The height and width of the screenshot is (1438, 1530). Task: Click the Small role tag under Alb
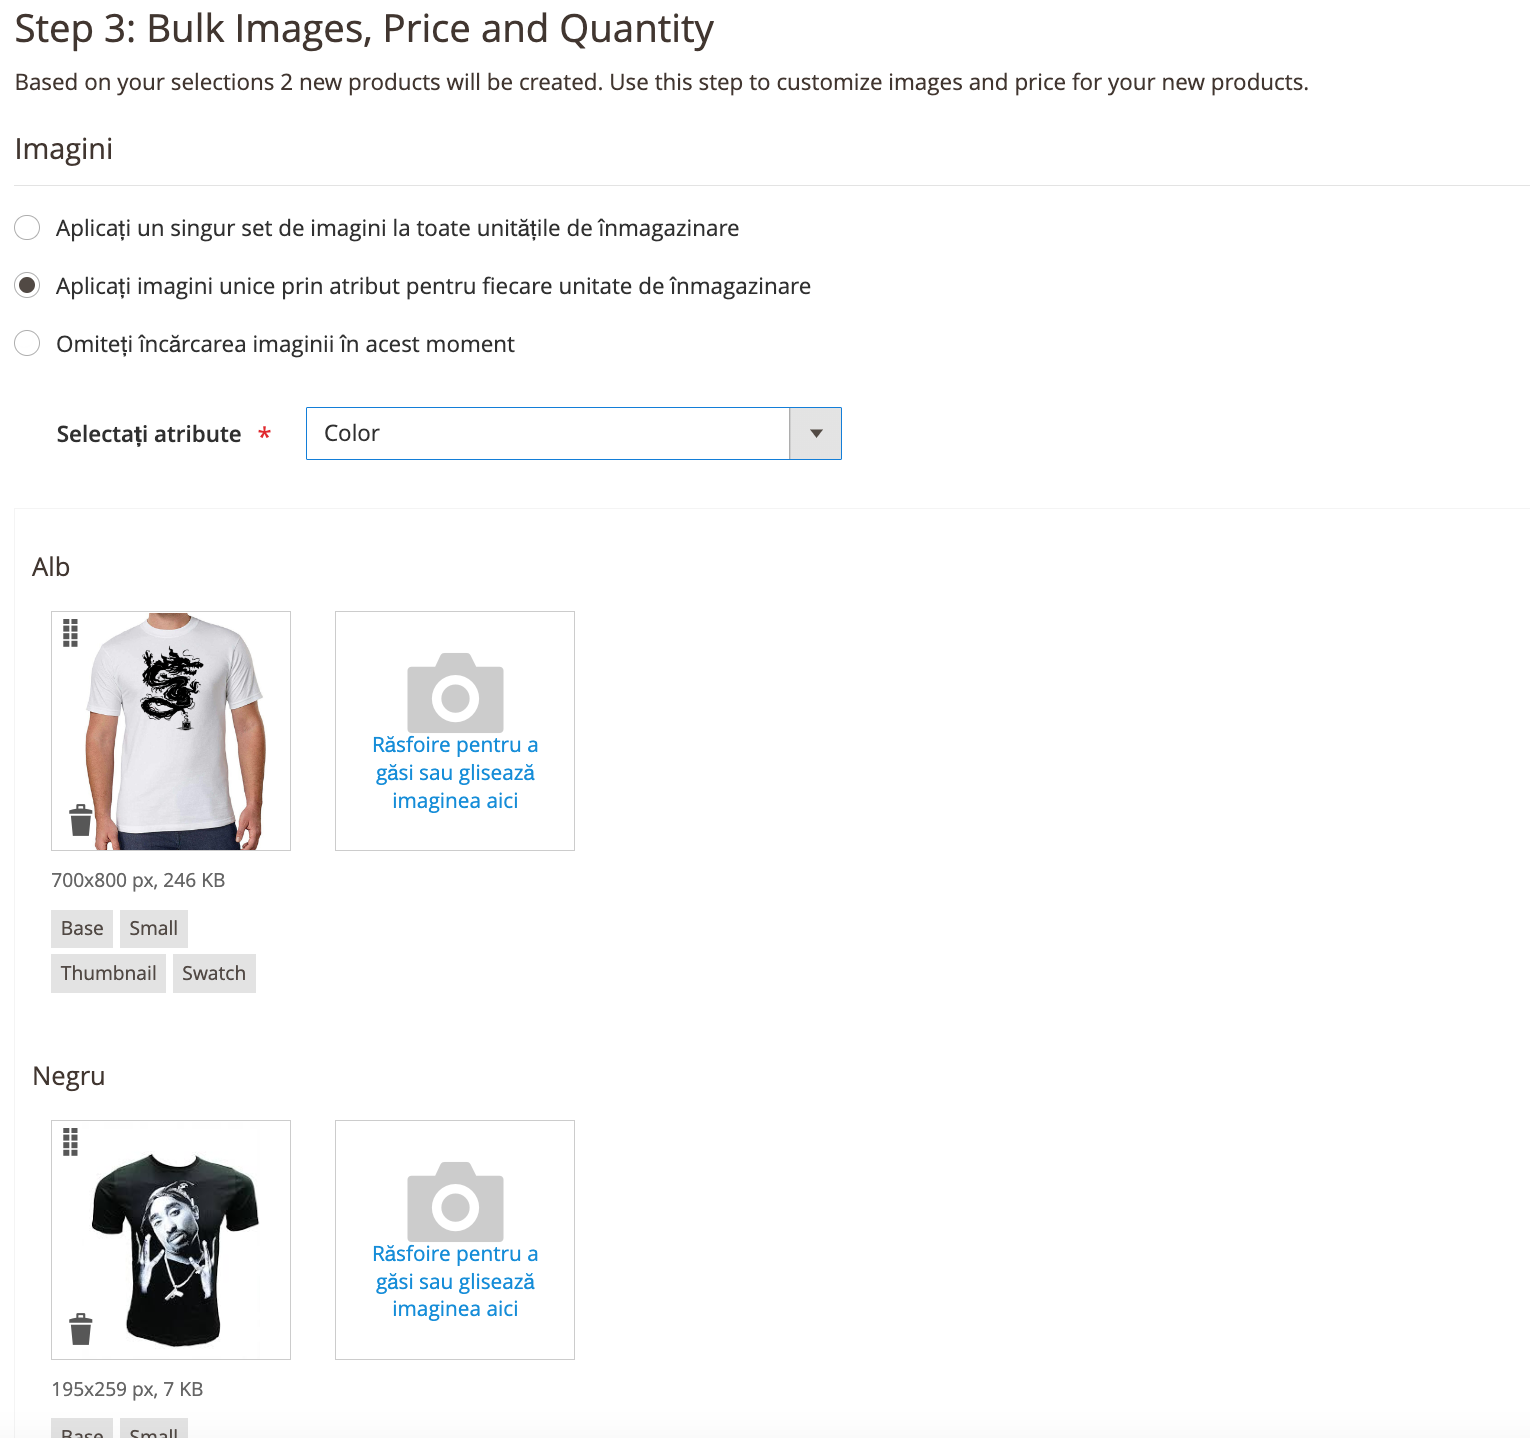coord(154,928)
